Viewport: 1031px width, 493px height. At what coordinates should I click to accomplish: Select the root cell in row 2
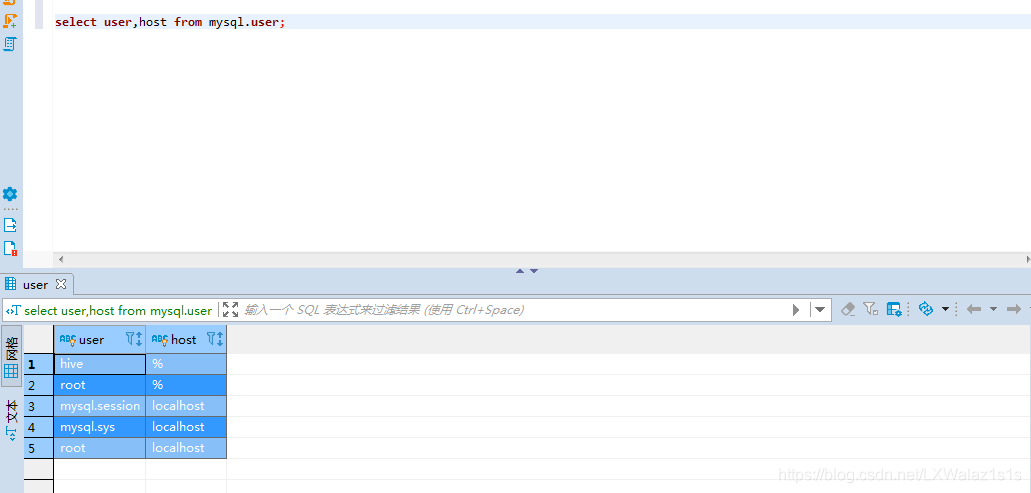99,385
